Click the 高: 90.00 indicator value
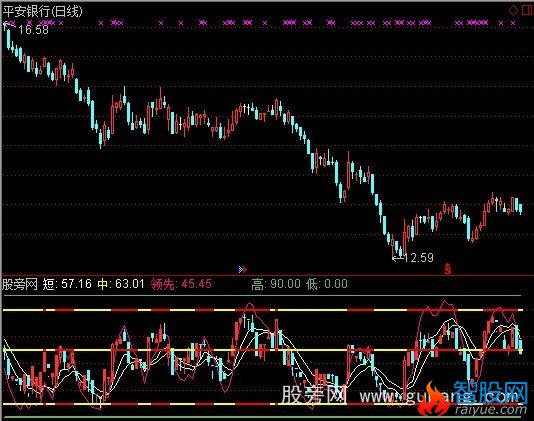534x421 pixels. (x=276, y=284)
